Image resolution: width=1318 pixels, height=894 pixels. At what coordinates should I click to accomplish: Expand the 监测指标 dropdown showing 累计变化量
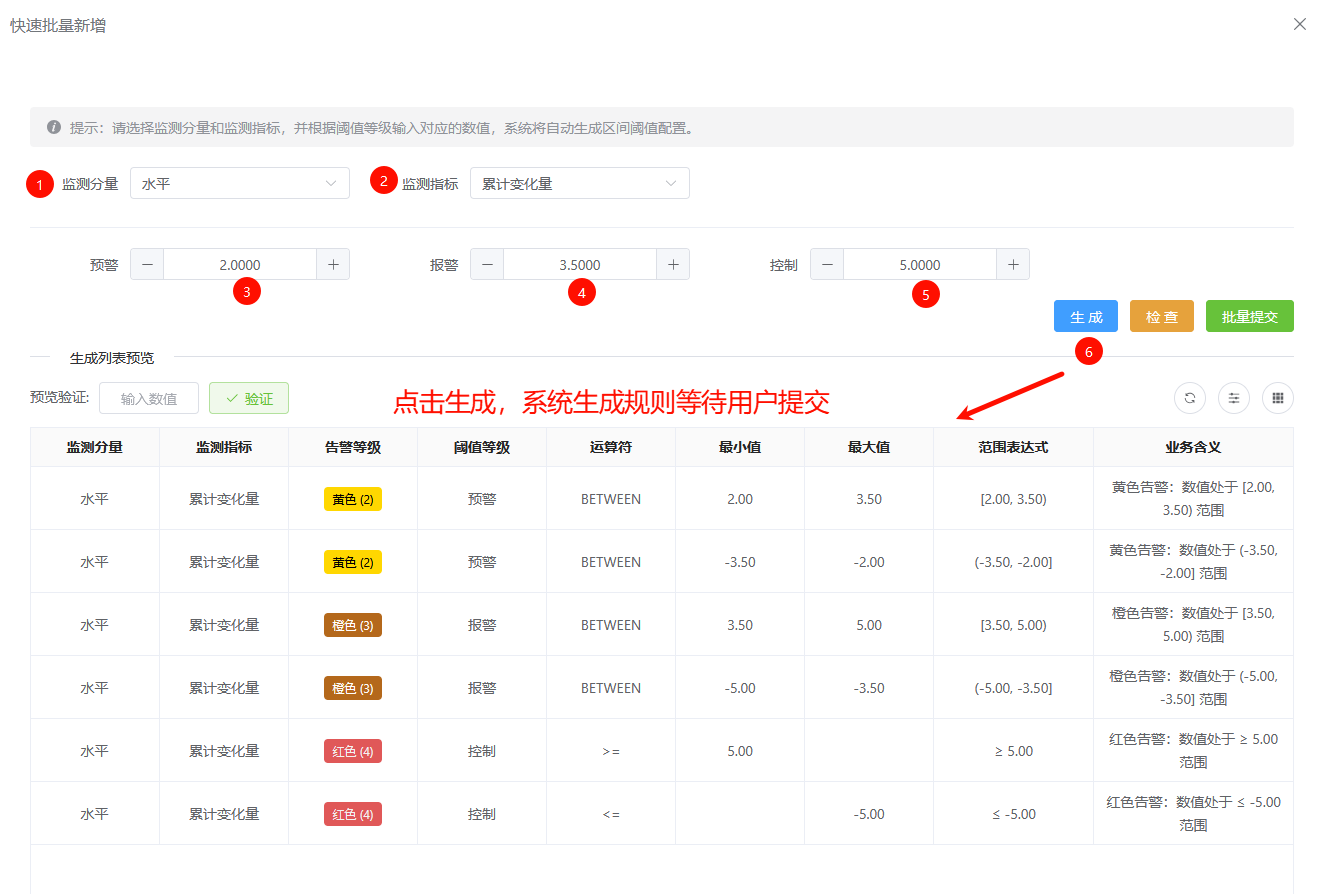tap(580, 184)
